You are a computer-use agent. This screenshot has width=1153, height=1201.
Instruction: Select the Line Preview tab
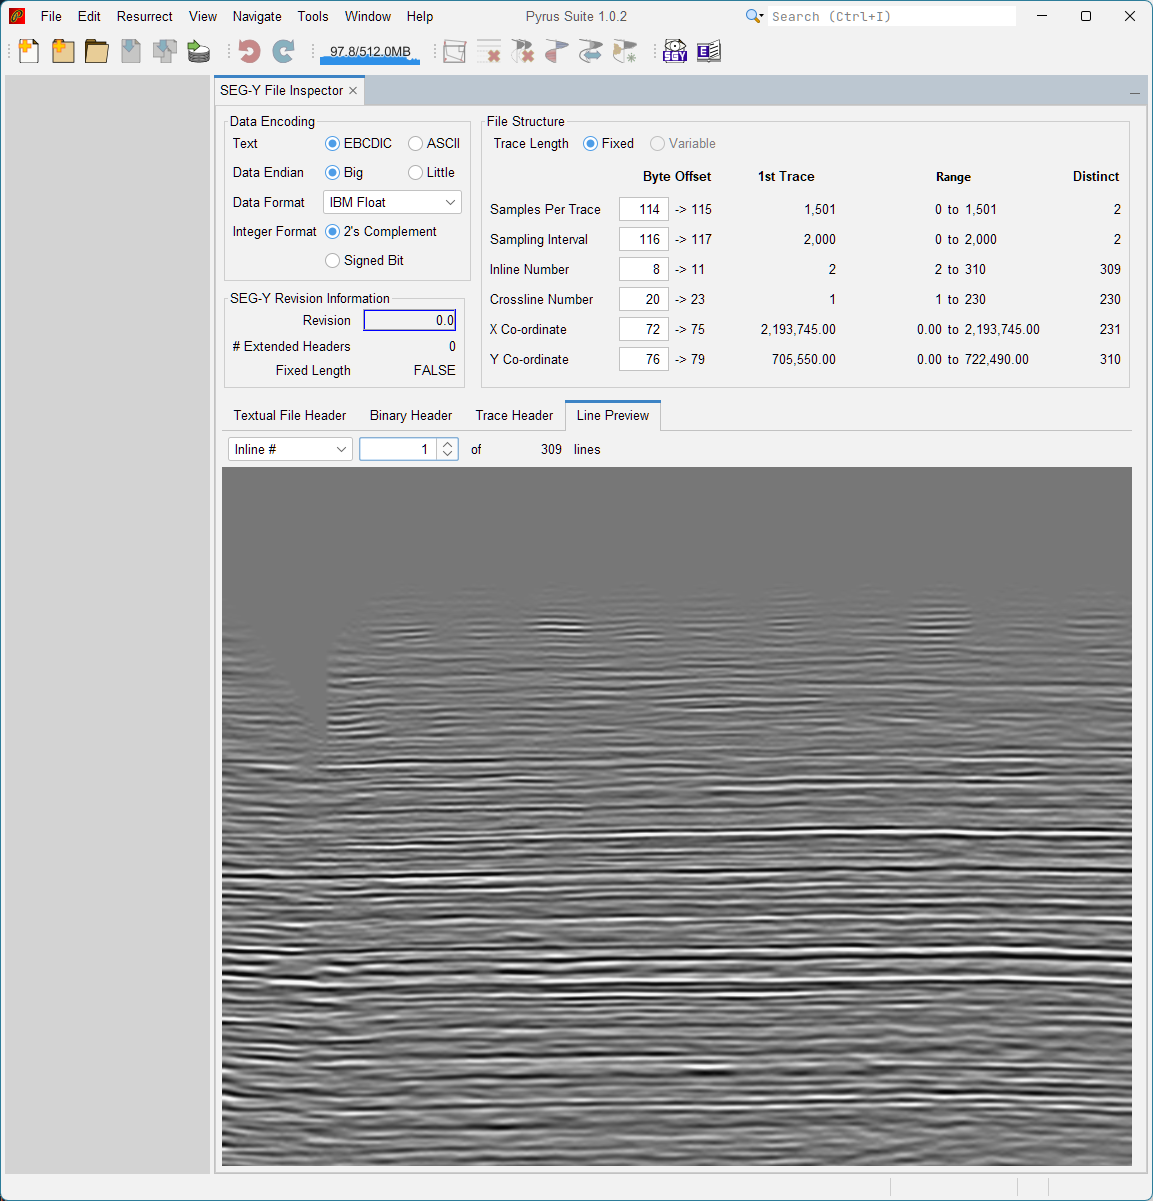[613, 415]
